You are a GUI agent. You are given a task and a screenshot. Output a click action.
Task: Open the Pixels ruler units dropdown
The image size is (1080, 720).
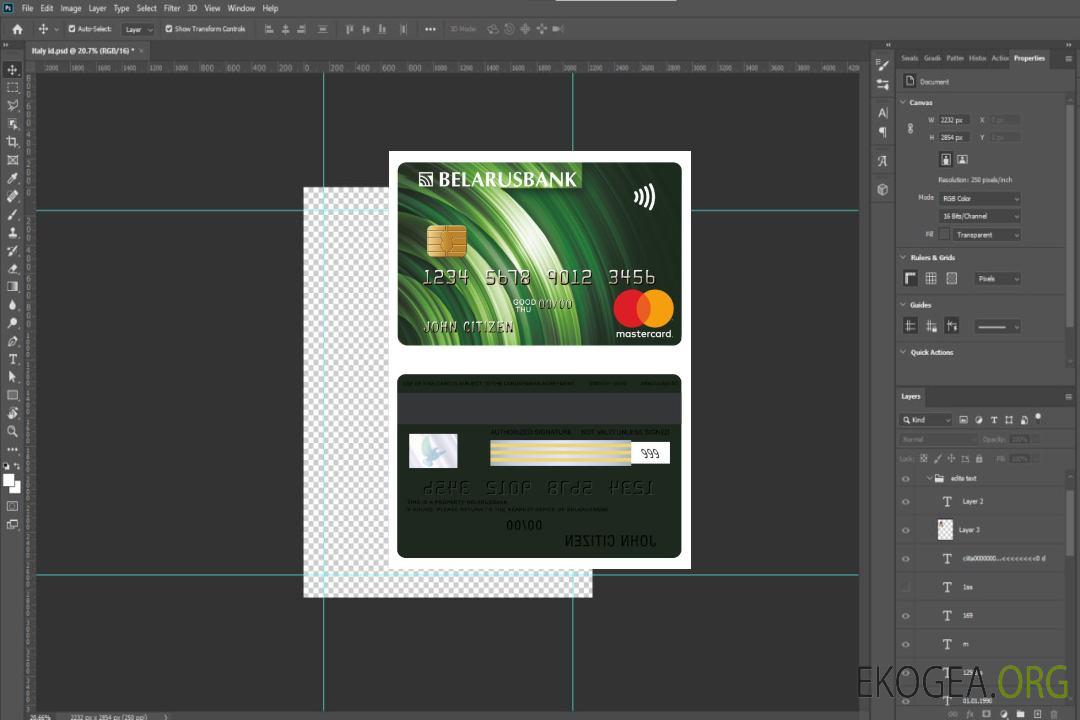pyautogui.click(x=997, y=279)
